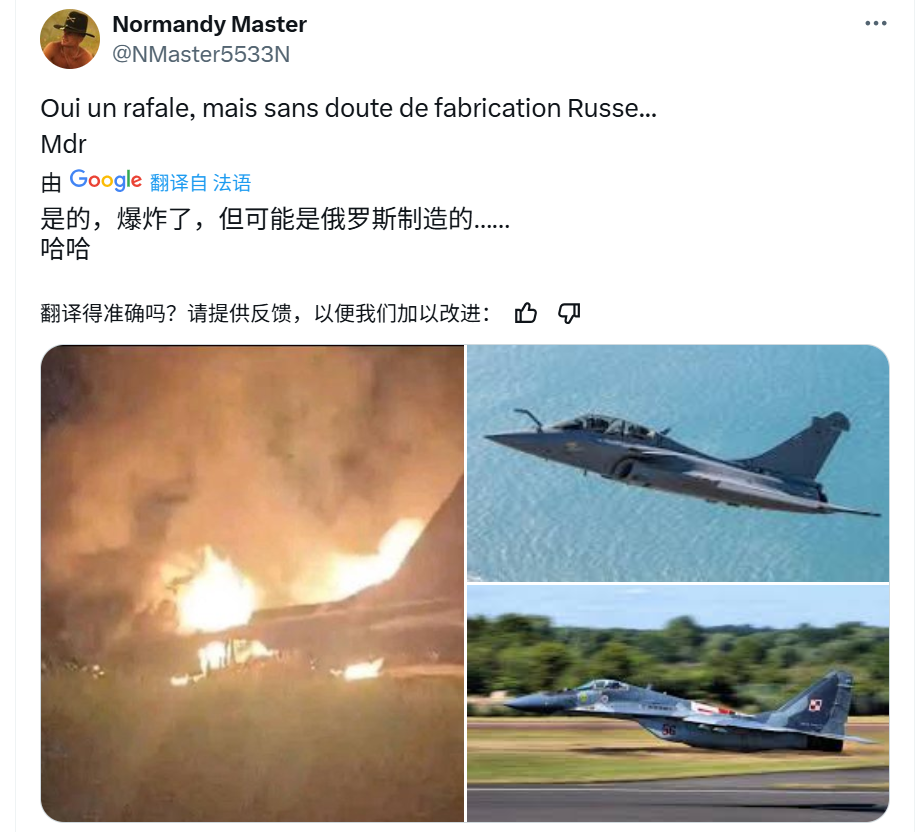The height and width of the screenshot is (832, 918).
Task: Click the Chinese translation line 是的，爆炸了
Action: 275,219
